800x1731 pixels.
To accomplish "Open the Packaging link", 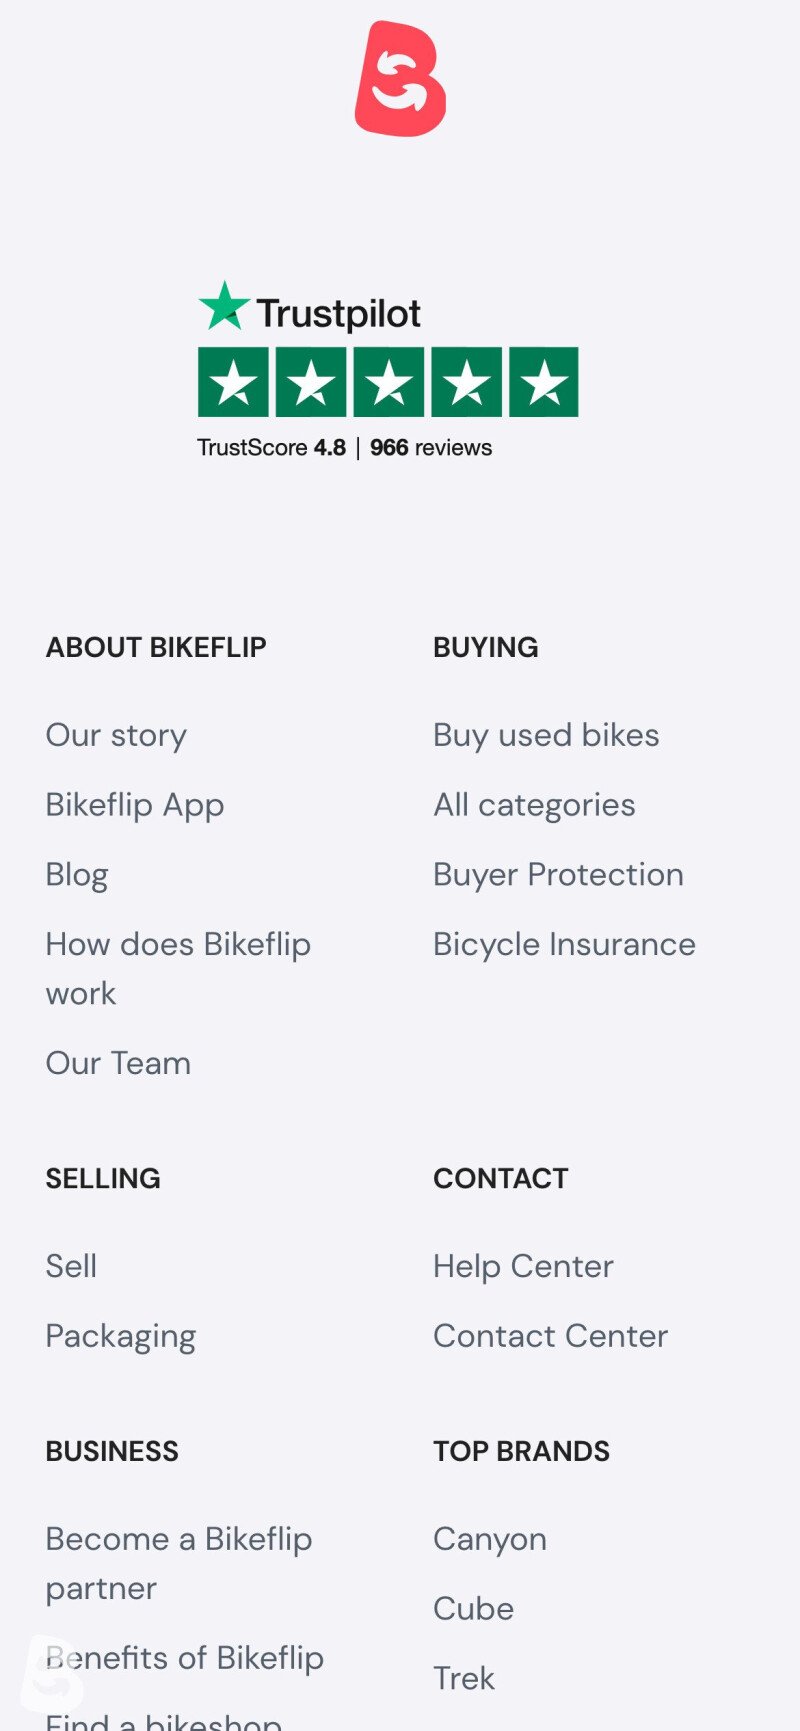I will point(121,1336).
